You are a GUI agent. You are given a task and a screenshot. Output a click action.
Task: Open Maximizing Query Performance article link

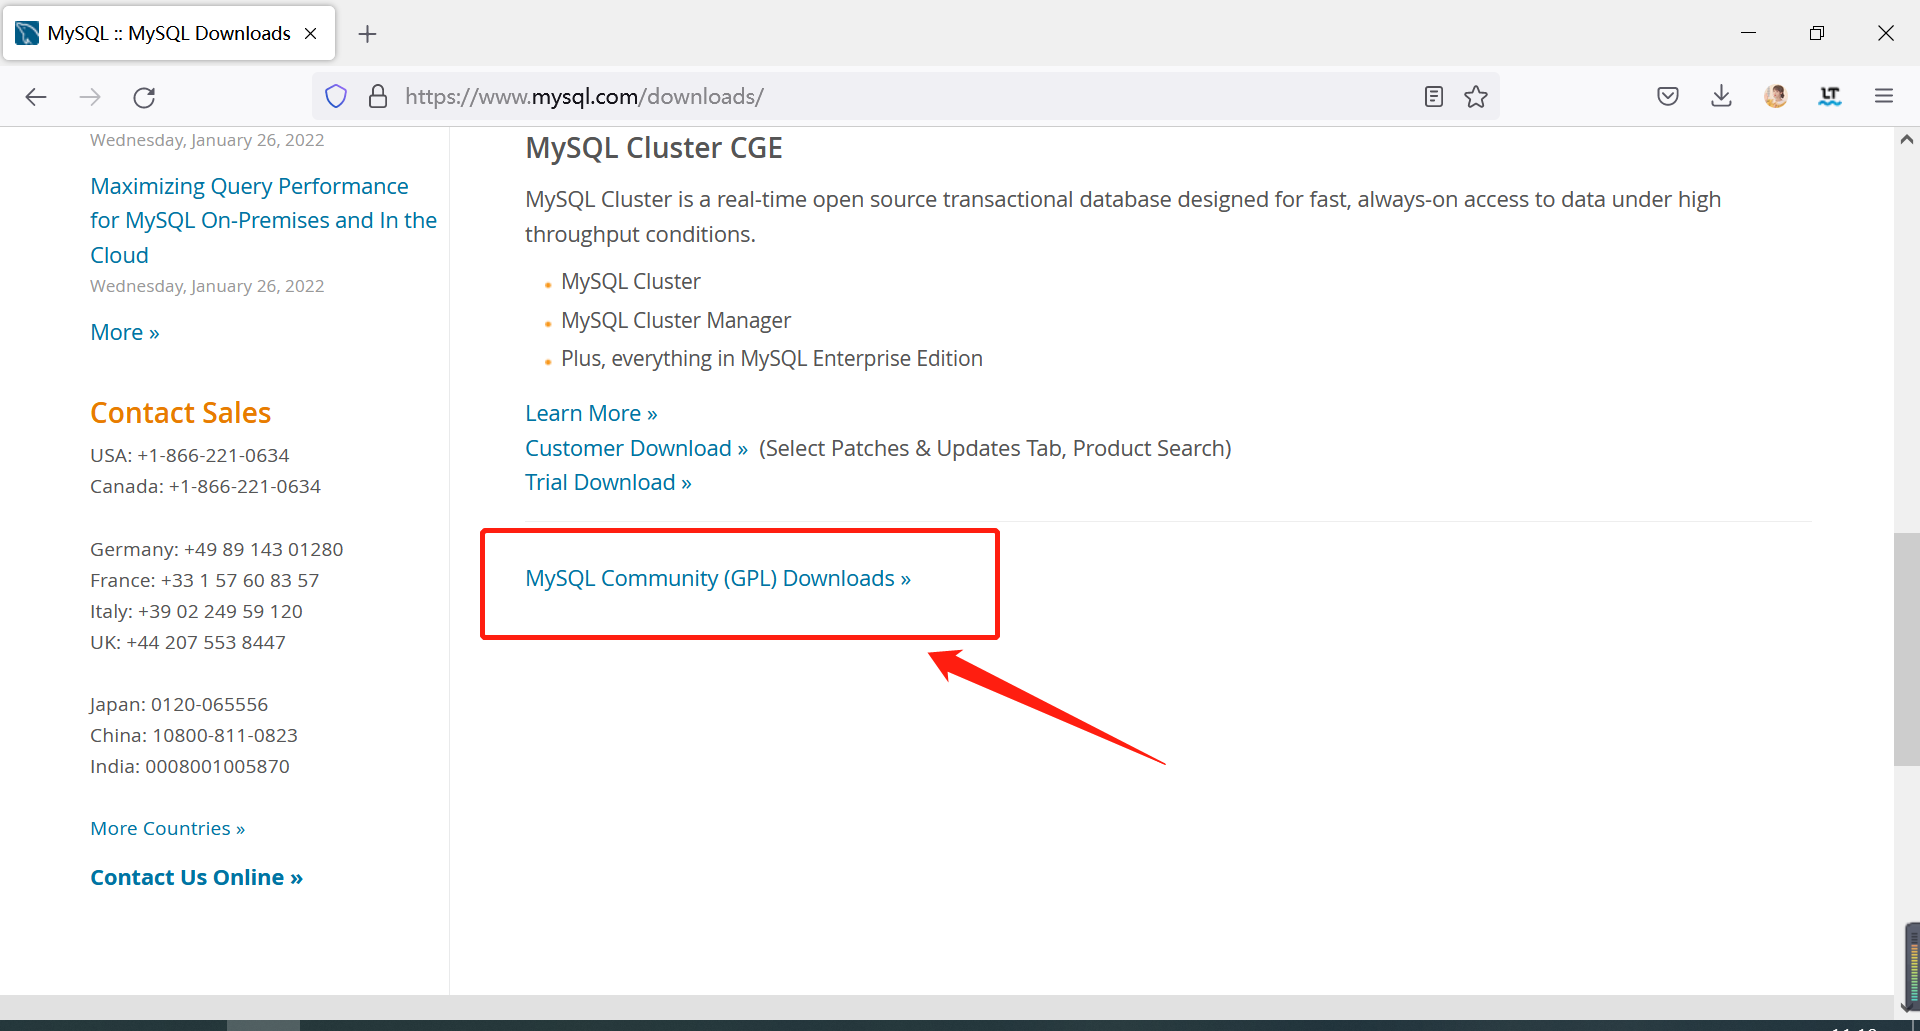(263, 220)
